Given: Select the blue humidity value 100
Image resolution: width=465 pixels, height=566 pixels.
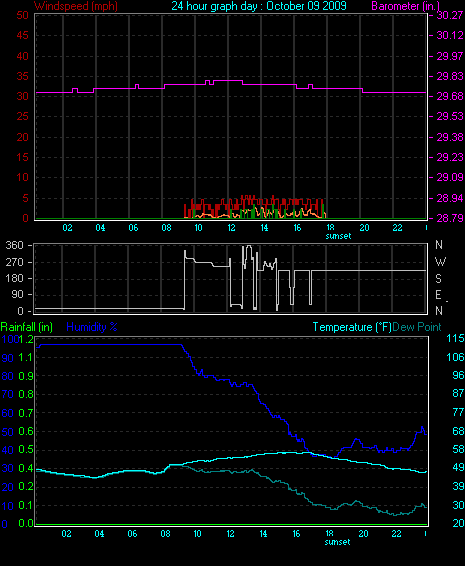Looking at the screenshot, I should 9,339.
